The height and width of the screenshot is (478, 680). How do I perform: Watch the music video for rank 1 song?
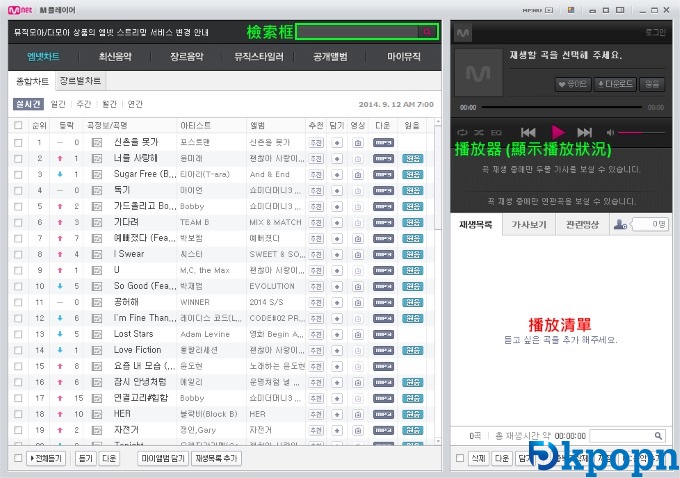point(358,142)
